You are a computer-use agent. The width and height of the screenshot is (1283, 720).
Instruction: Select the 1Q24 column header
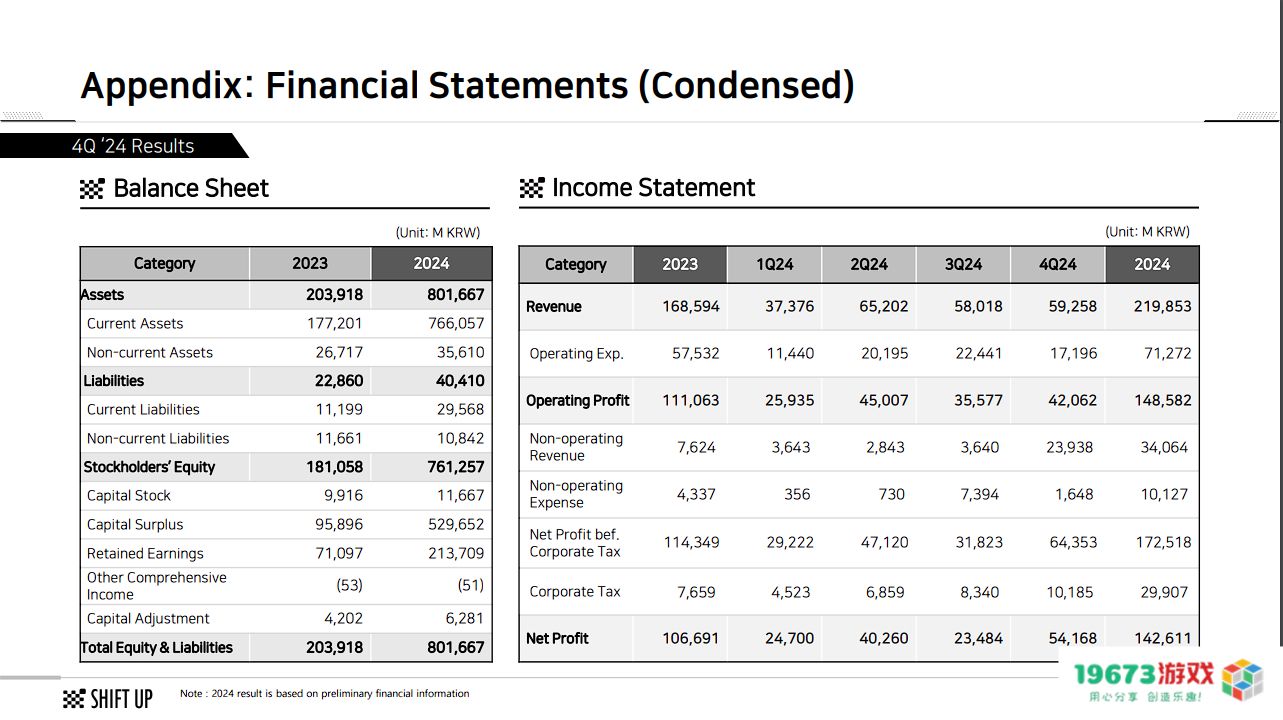coord(774,264)
